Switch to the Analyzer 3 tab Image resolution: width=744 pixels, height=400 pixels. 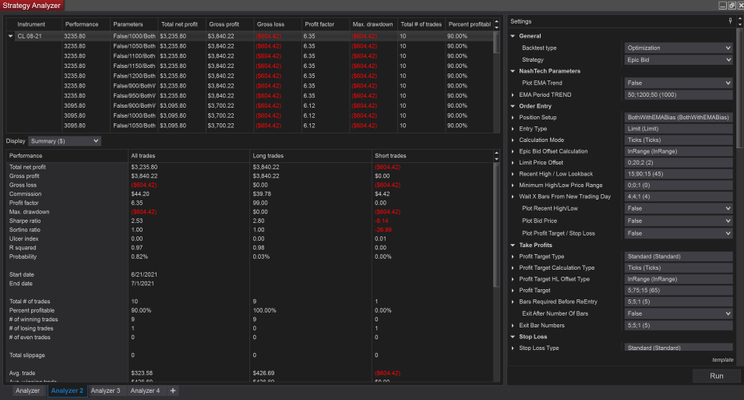point(105,390)
